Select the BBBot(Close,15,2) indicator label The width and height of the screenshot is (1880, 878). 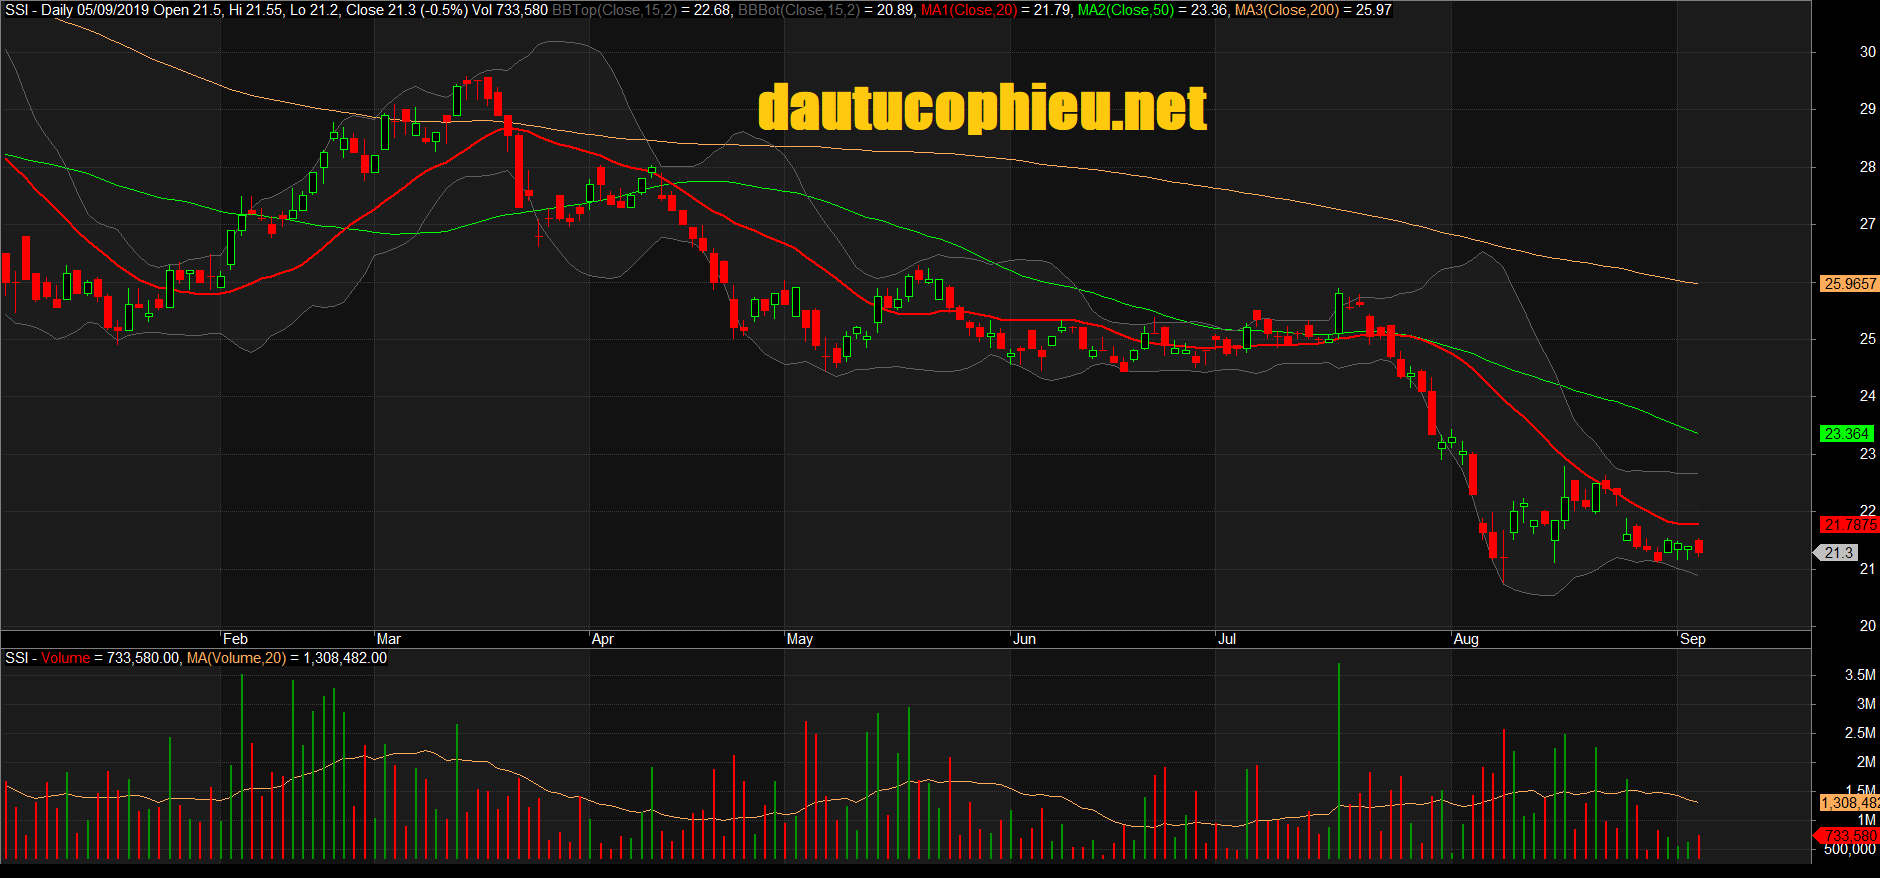point(798,10)
